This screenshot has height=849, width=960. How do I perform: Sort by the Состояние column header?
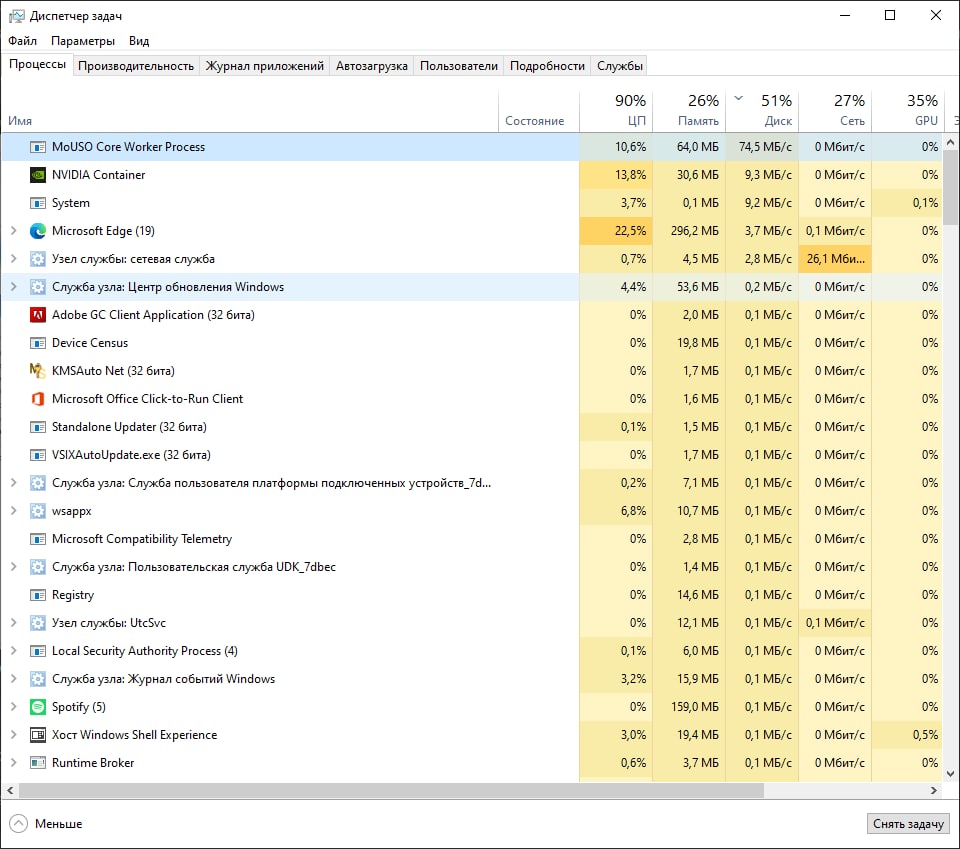[539, 110]
